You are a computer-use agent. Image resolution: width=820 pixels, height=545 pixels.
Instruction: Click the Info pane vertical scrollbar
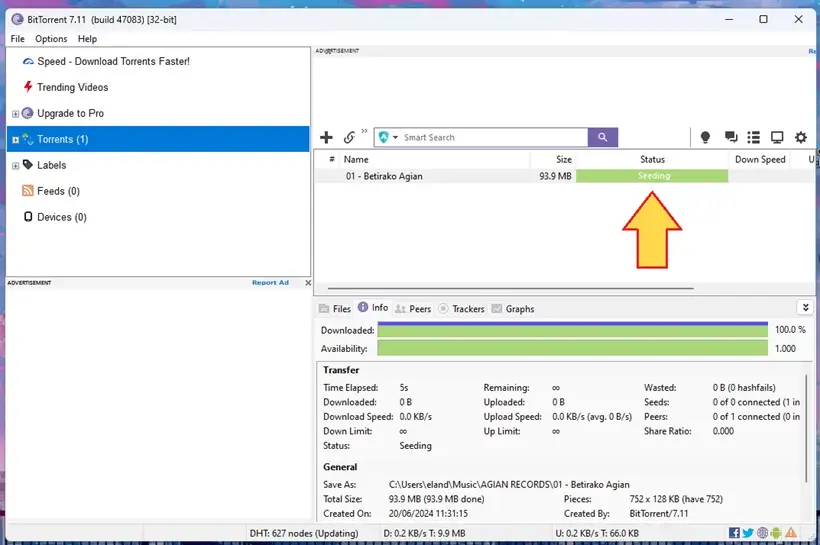tap(806, 429)
